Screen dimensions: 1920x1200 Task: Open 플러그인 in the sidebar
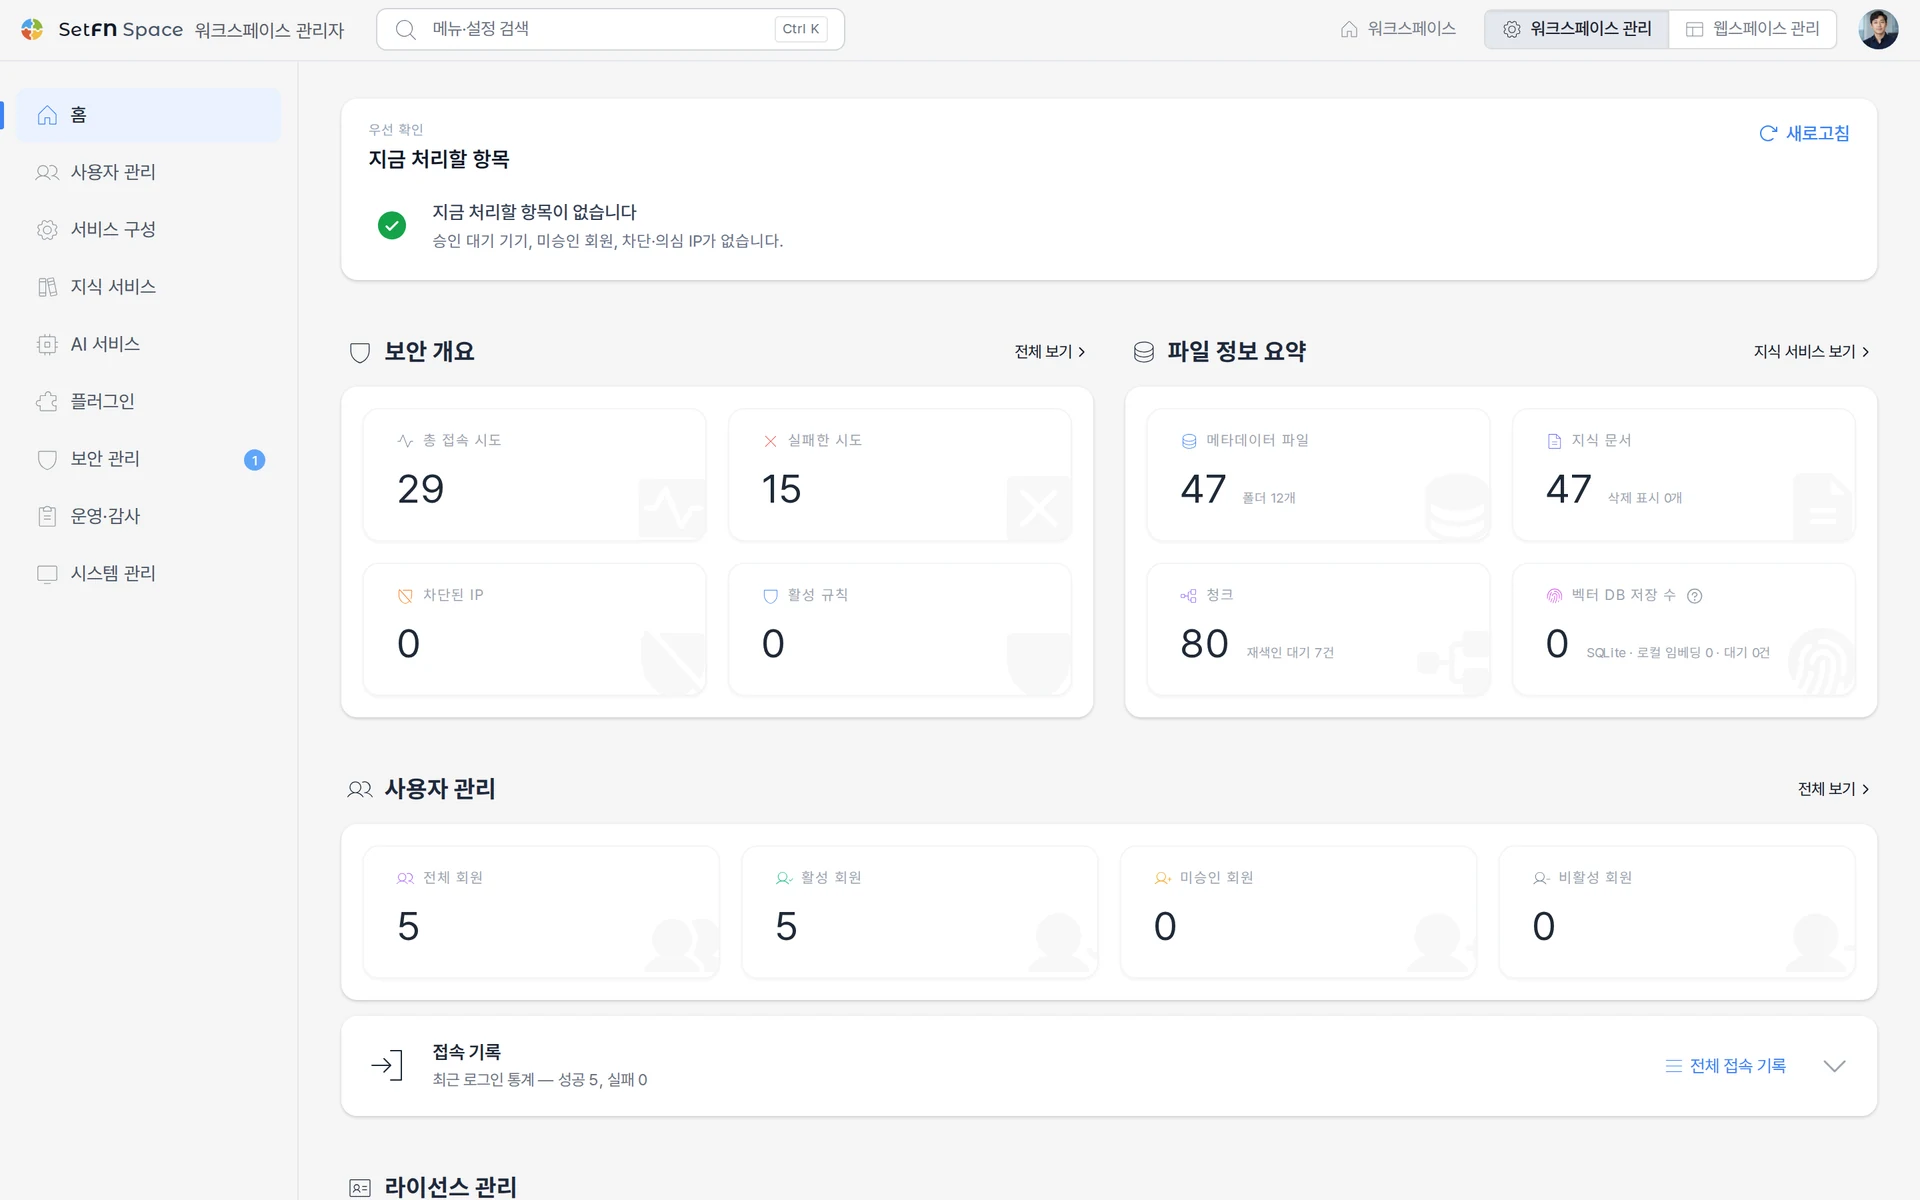148,402
